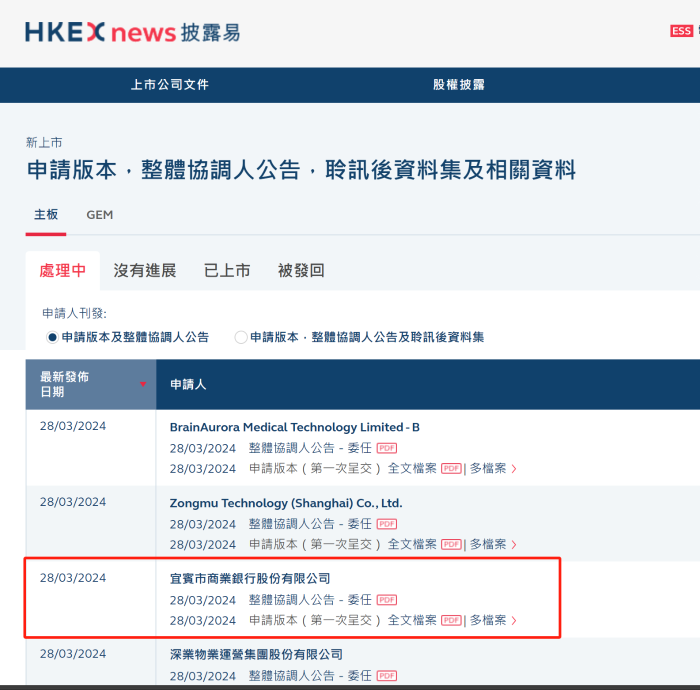Open BrainAurora 全文檔案 link
Screen dimensions: 700x690
click(x=412, y=469)
